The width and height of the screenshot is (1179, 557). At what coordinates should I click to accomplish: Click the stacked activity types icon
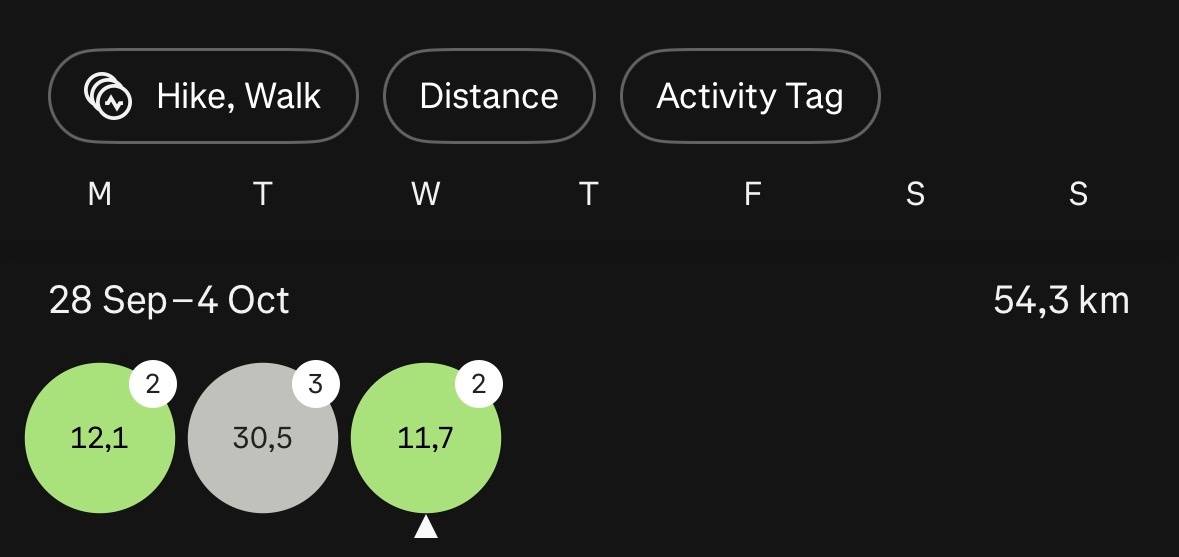[108, 96]
